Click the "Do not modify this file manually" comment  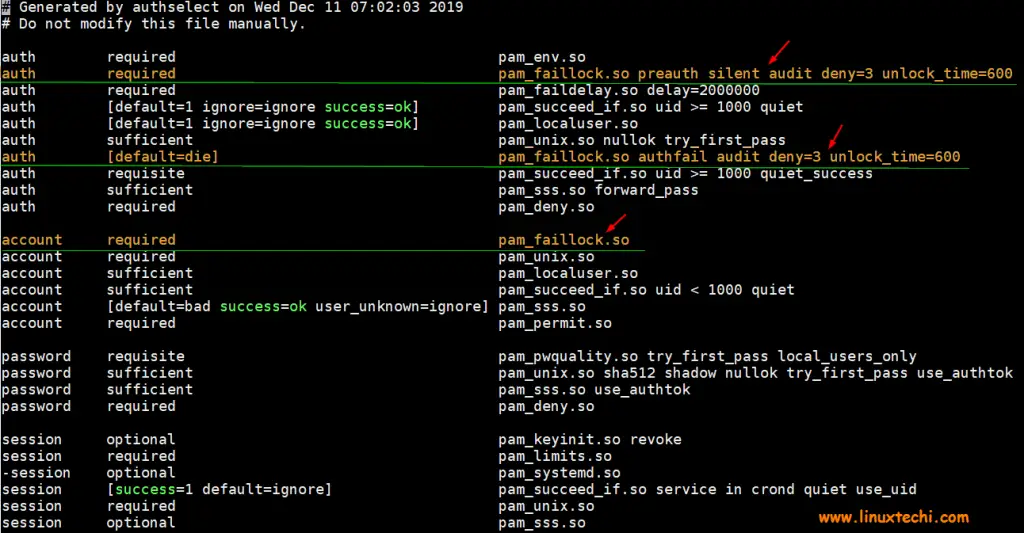click(x=153, y=24)
